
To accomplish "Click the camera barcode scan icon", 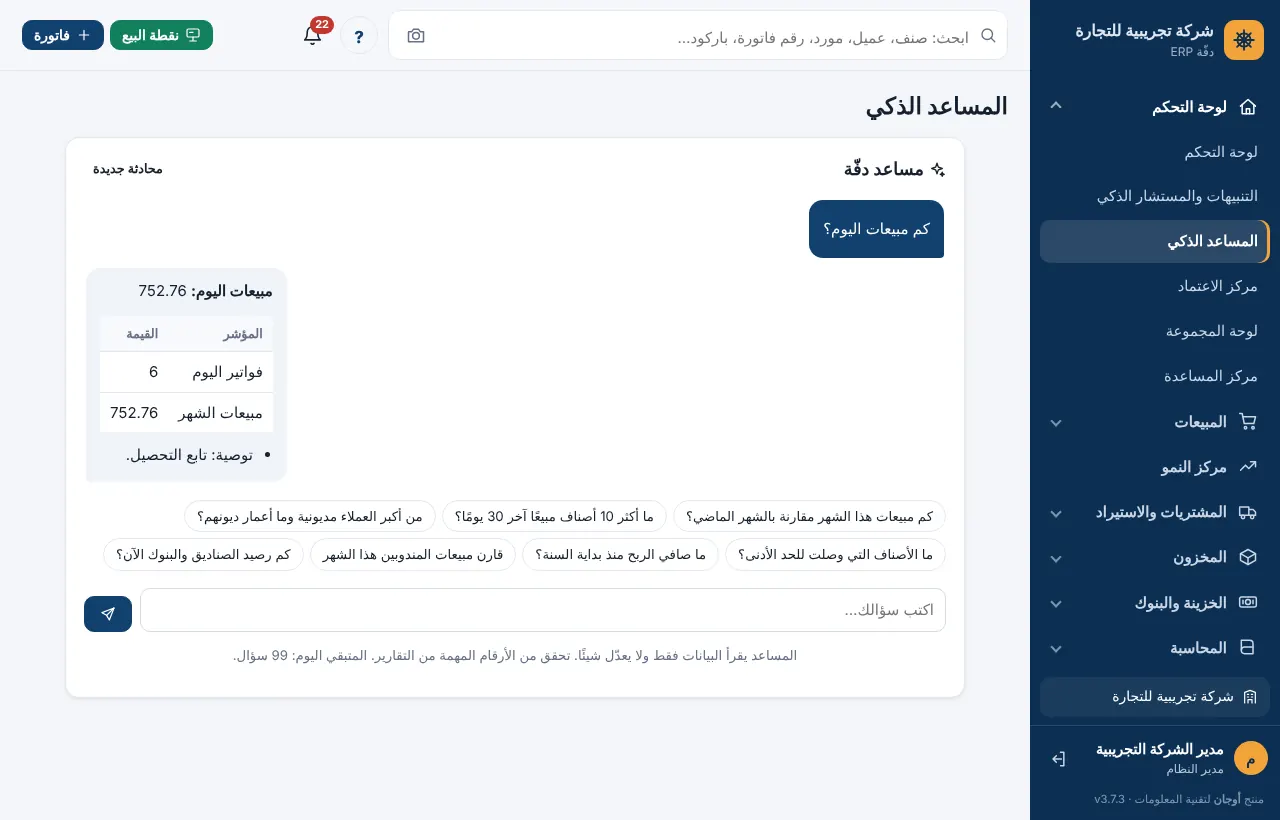I will click(x=416, y=36).
